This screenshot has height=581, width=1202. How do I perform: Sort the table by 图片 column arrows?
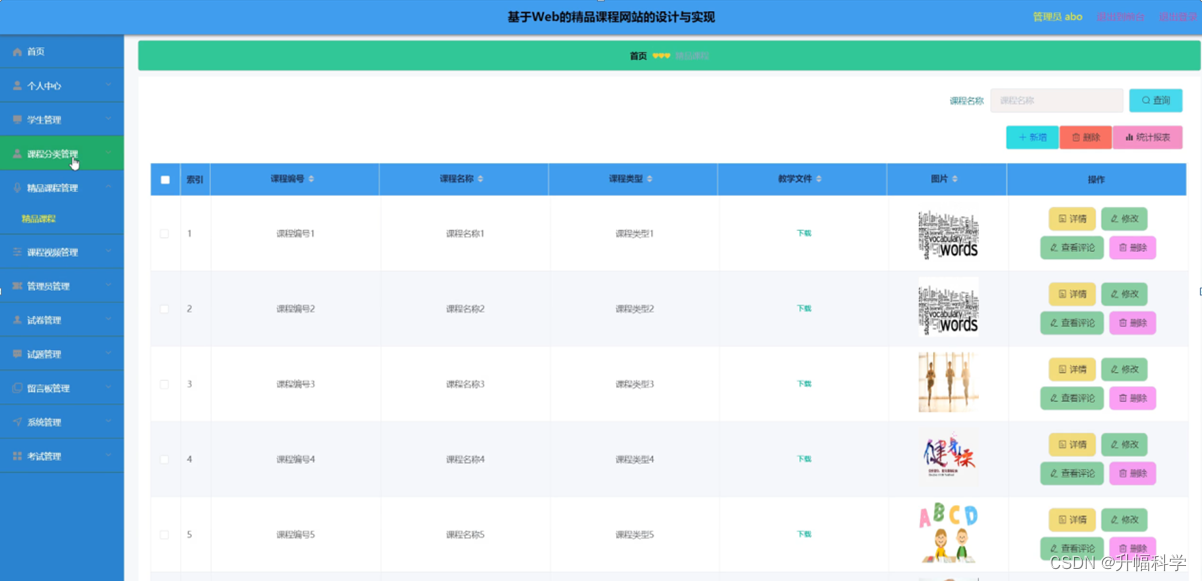(955, 179)
